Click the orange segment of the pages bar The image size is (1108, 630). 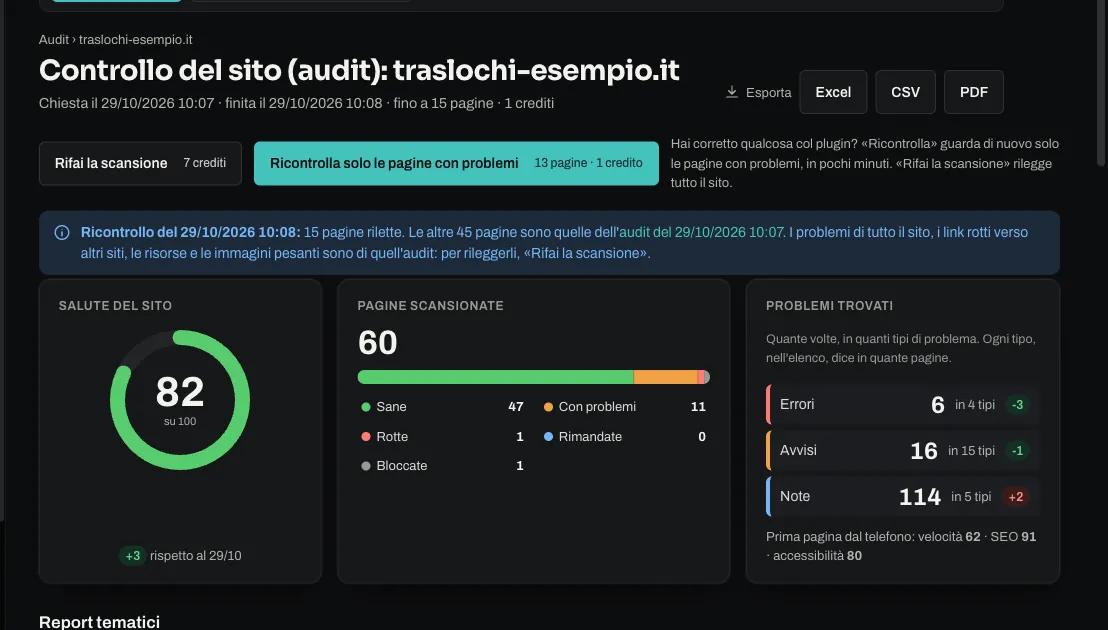(x=666, y=377)
